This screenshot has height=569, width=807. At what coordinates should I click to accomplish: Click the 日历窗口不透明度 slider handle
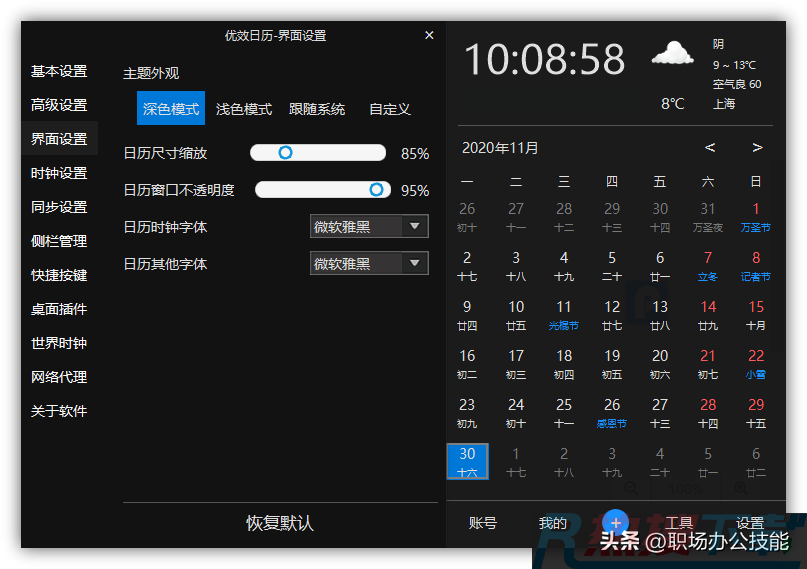click(x=376, y=189)
